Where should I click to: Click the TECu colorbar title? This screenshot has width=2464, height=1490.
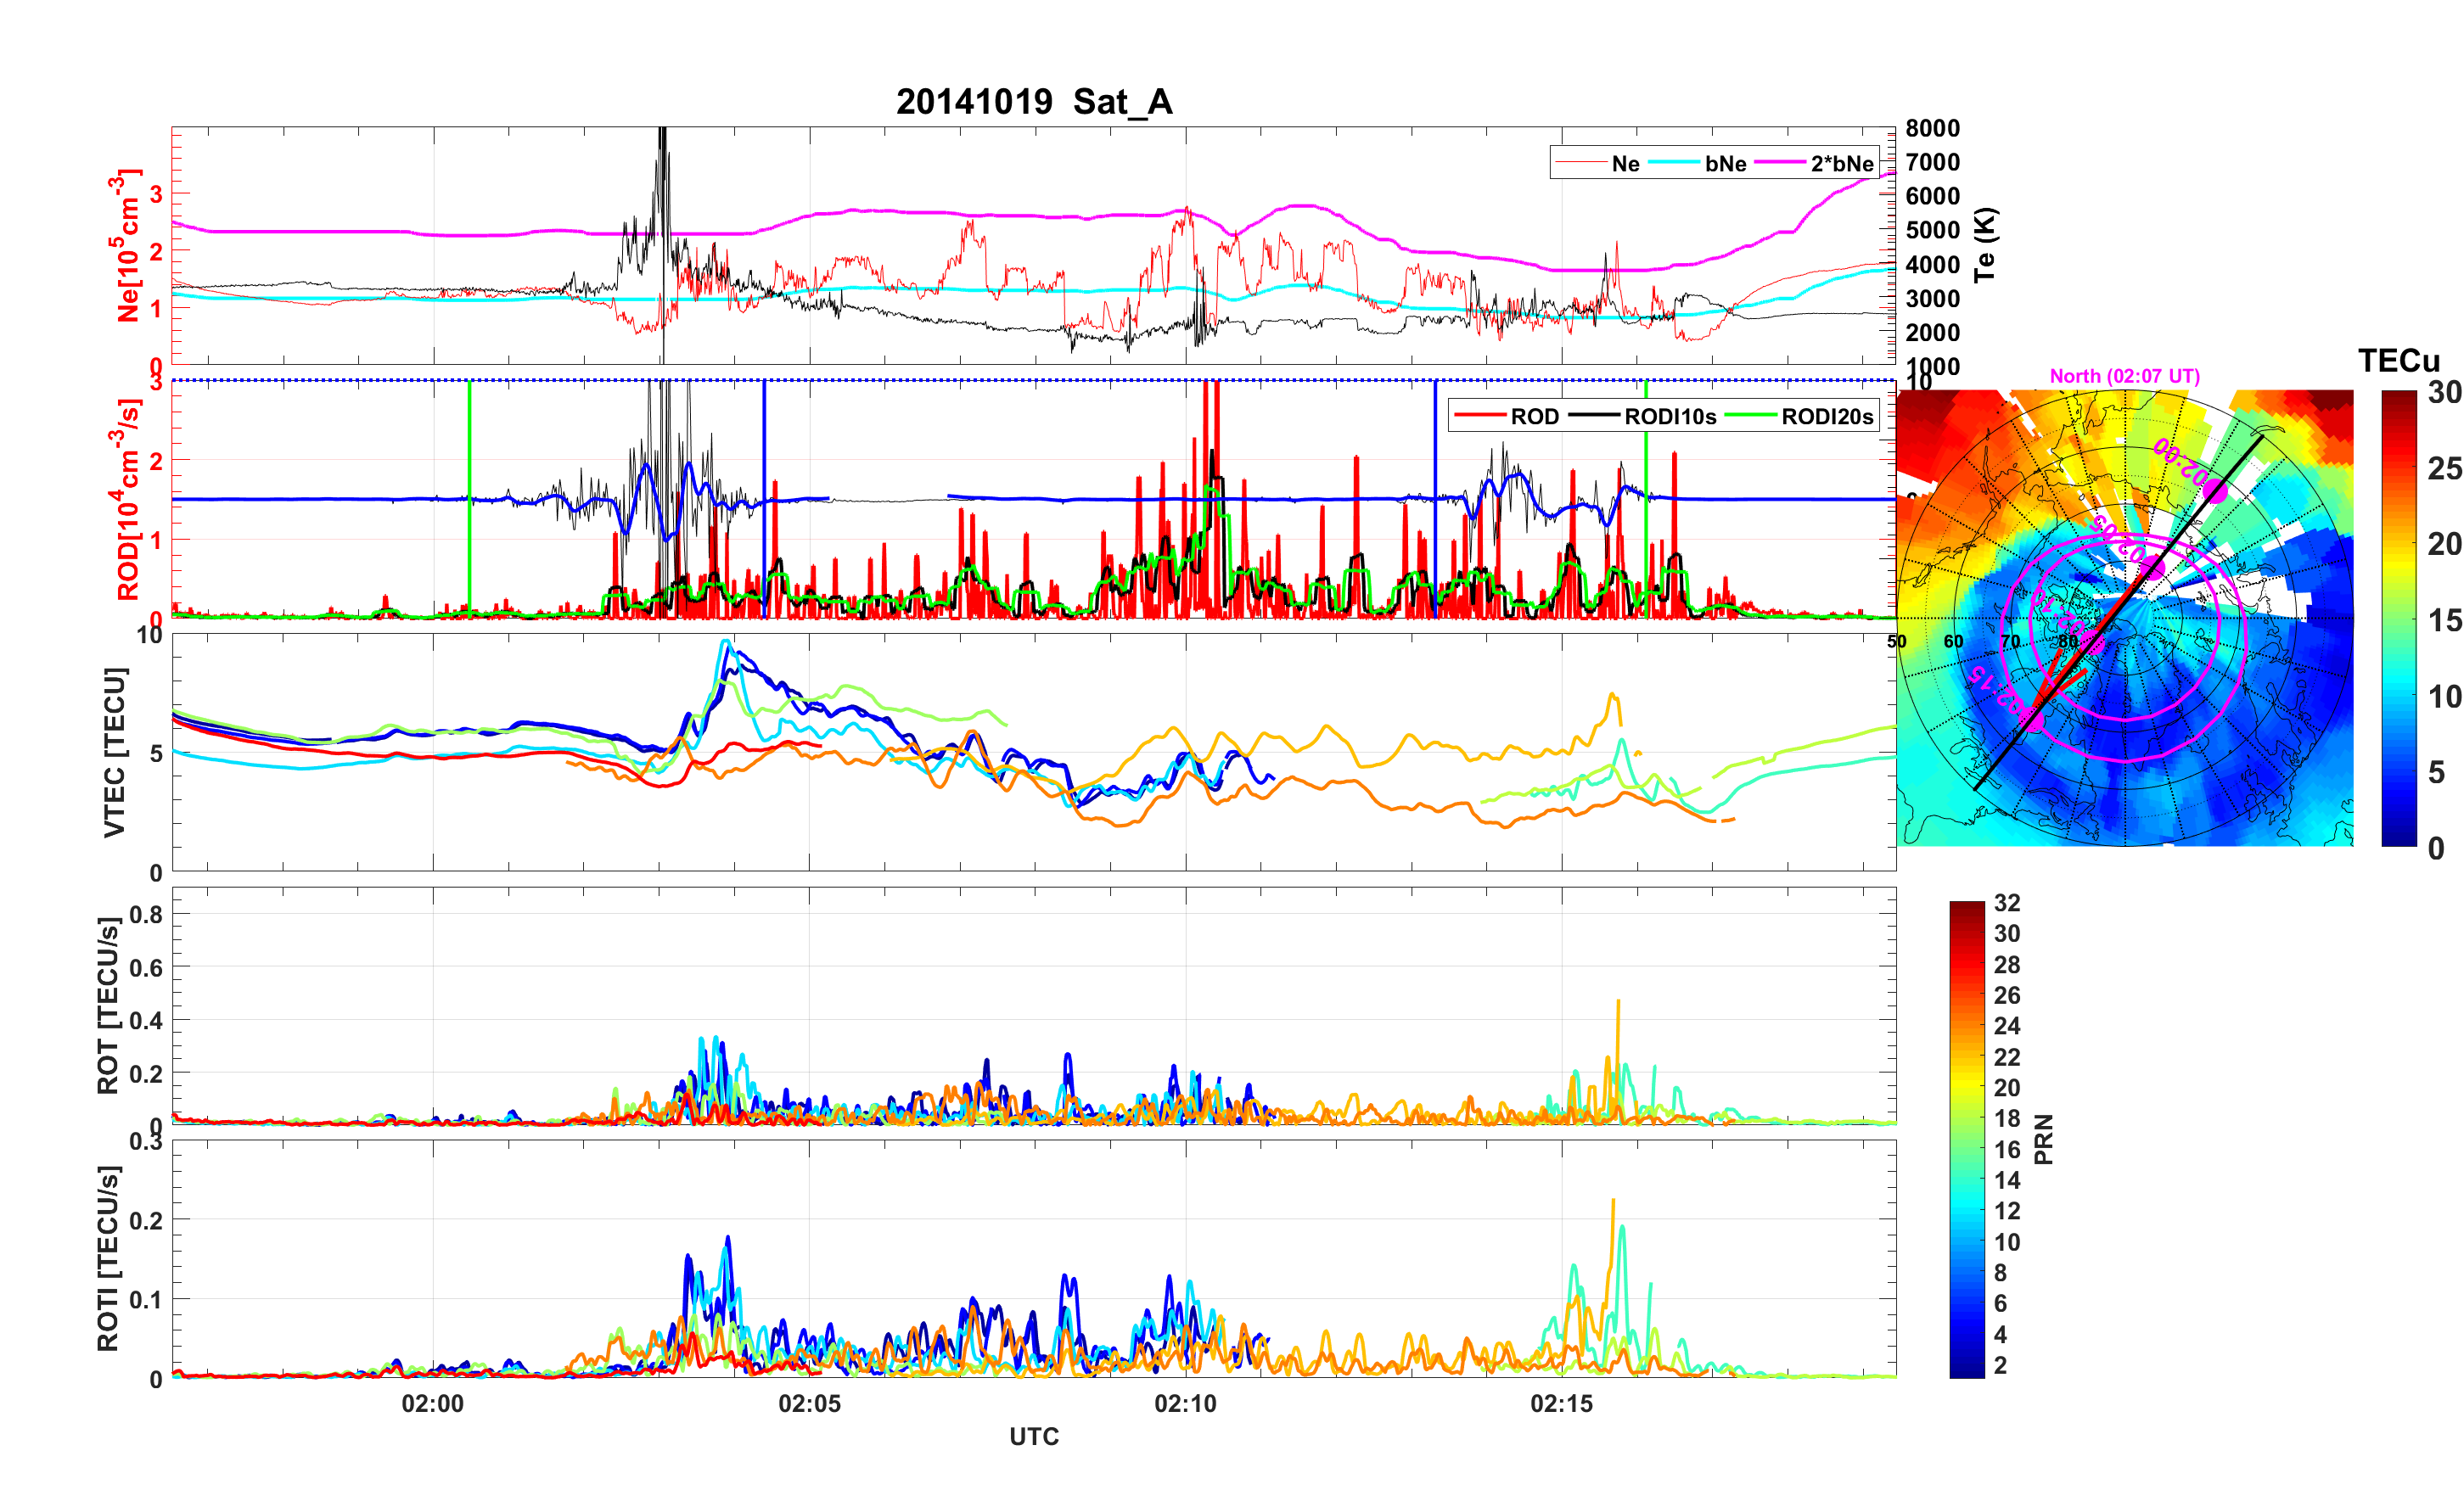coord(2398,361)
